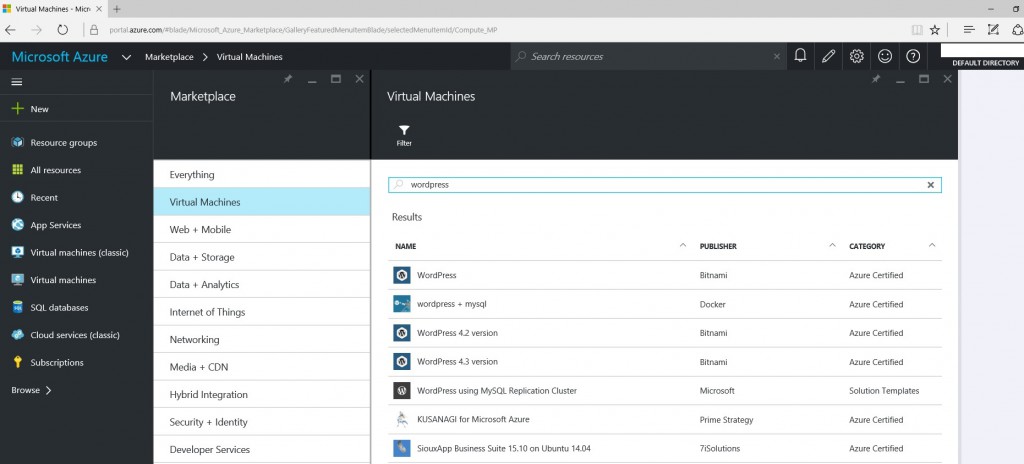1024x464 pixels.
Task: Select Everything in Marketplace list
Action: pyautogui.click(x=262, y=174)
